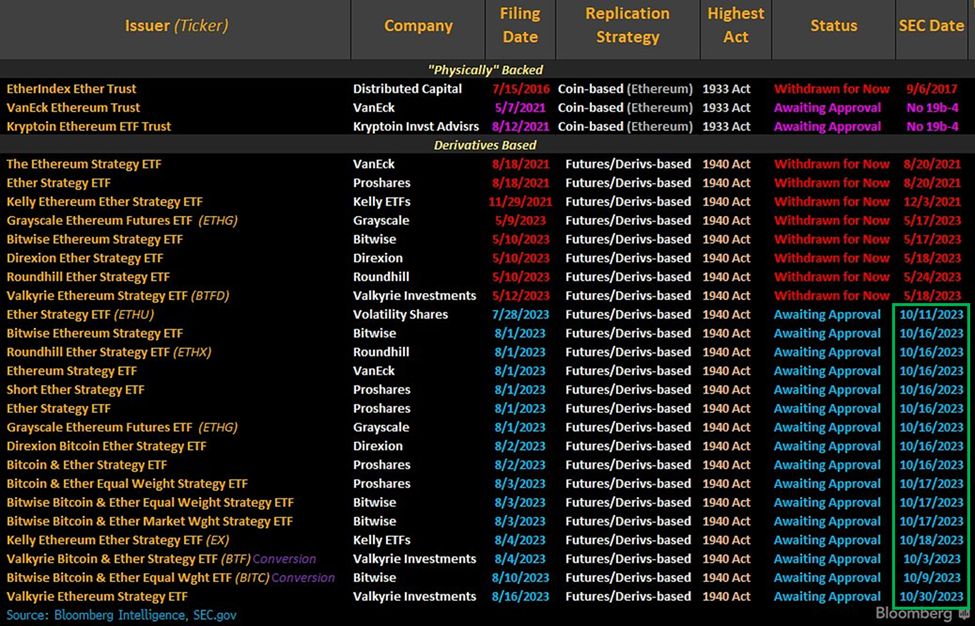Select filing date 7/15/2016
The image size is (975, 626).
click(x=520, y=89)
